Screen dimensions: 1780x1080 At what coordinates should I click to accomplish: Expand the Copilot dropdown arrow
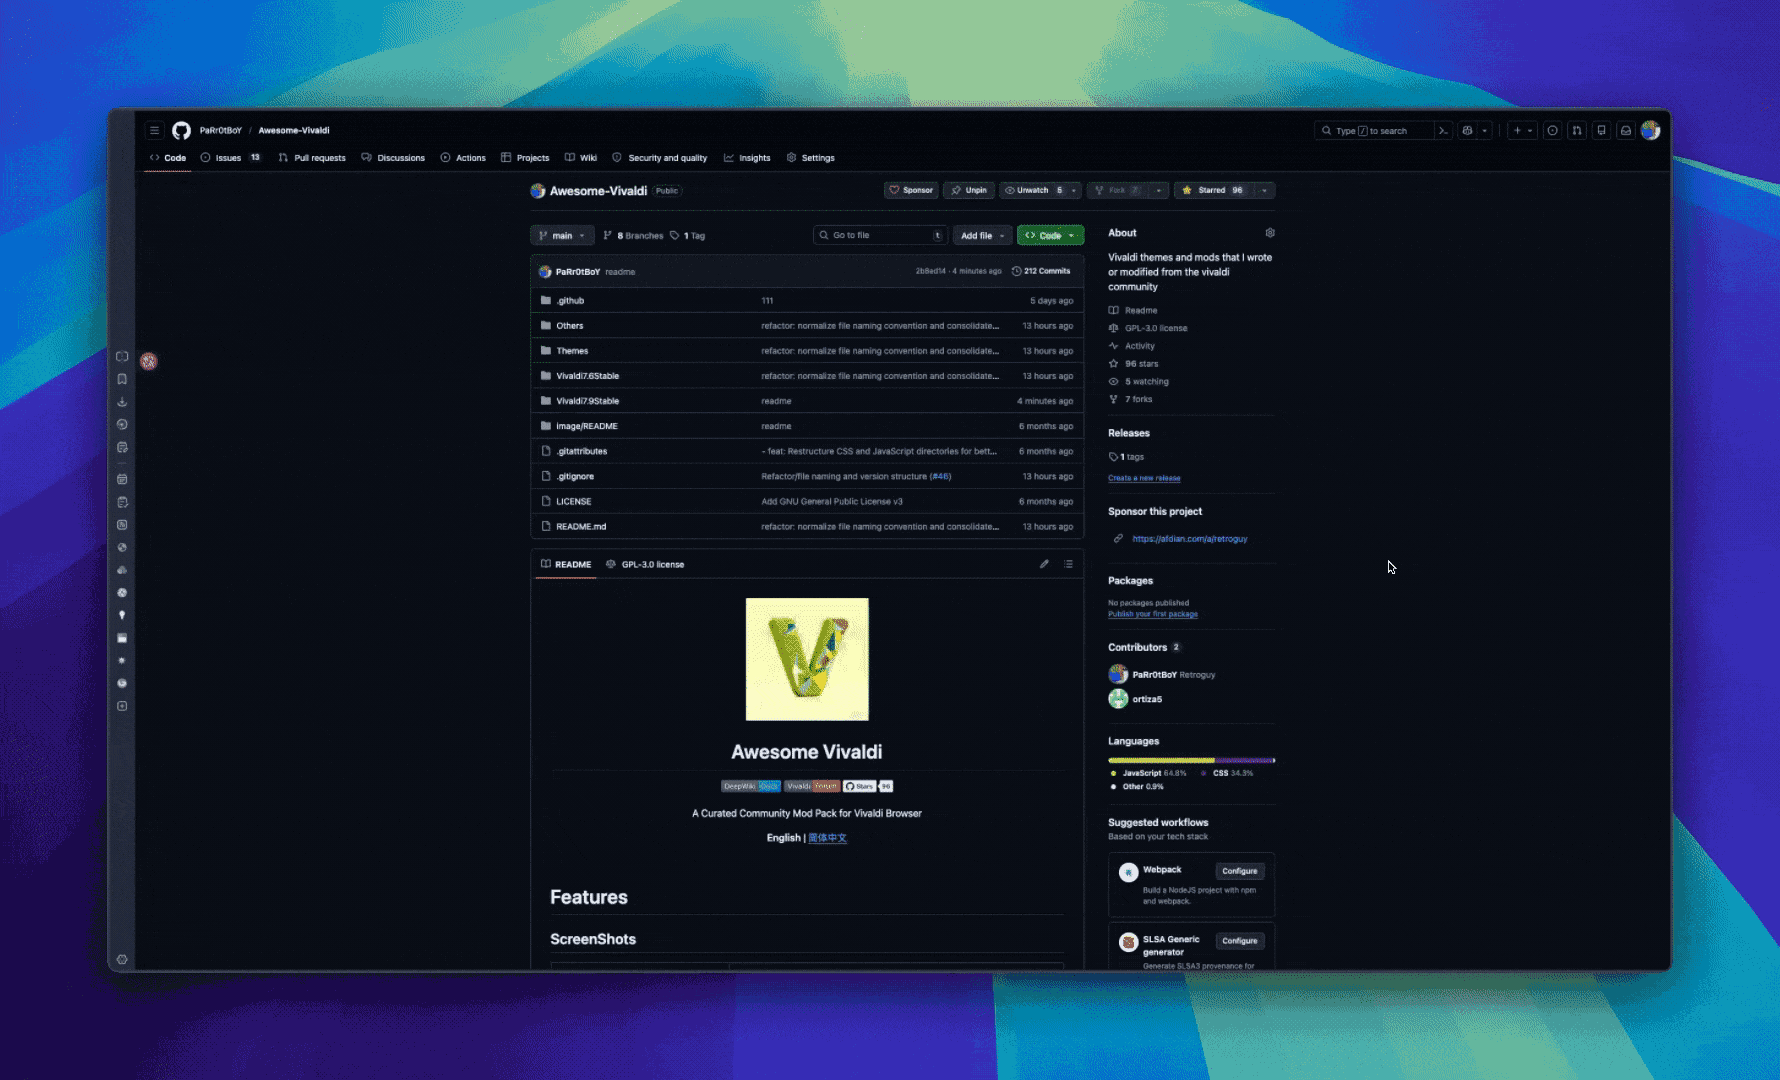point(1485,130)
